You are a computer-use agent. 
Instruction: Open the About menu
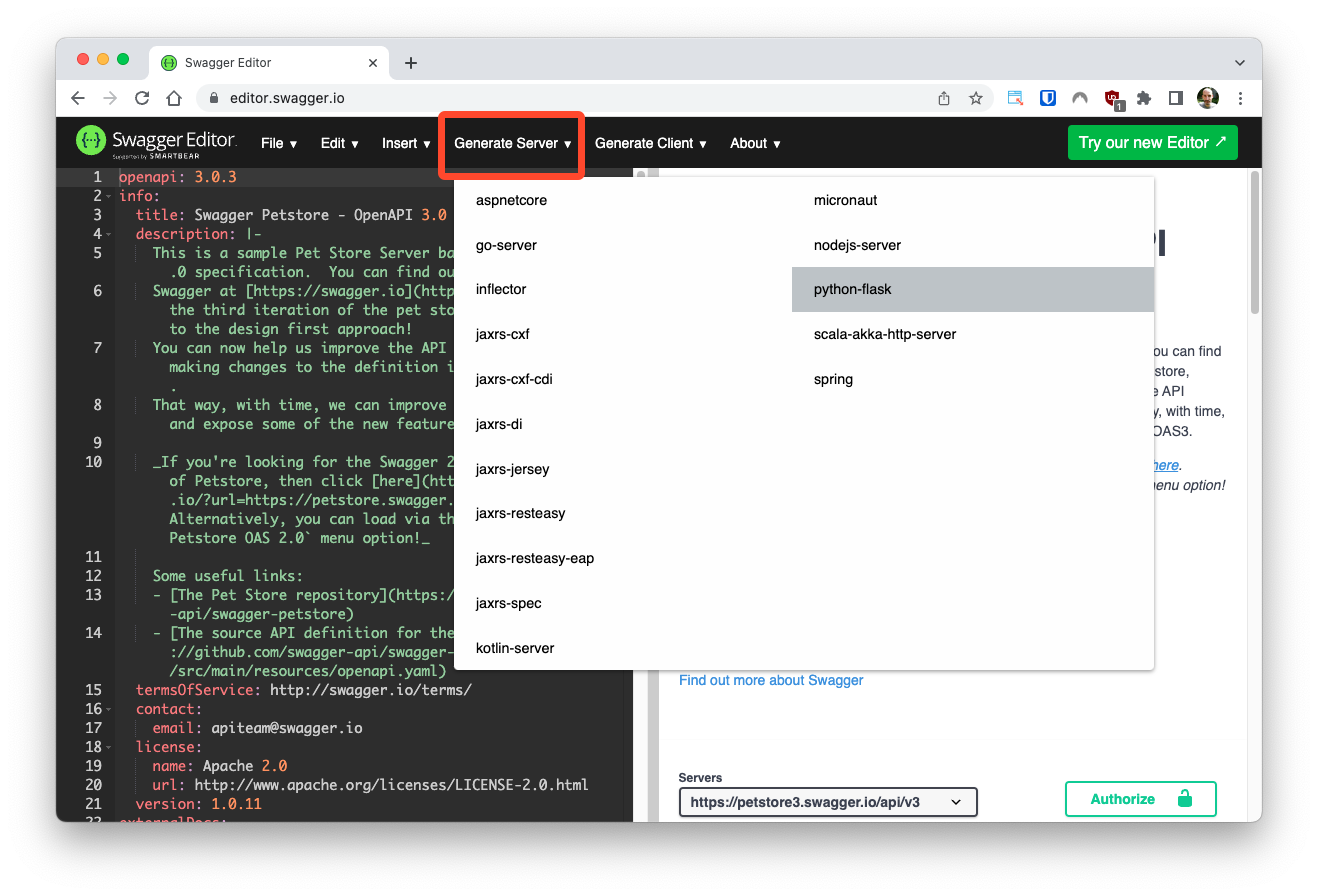[x=755, y=143]
